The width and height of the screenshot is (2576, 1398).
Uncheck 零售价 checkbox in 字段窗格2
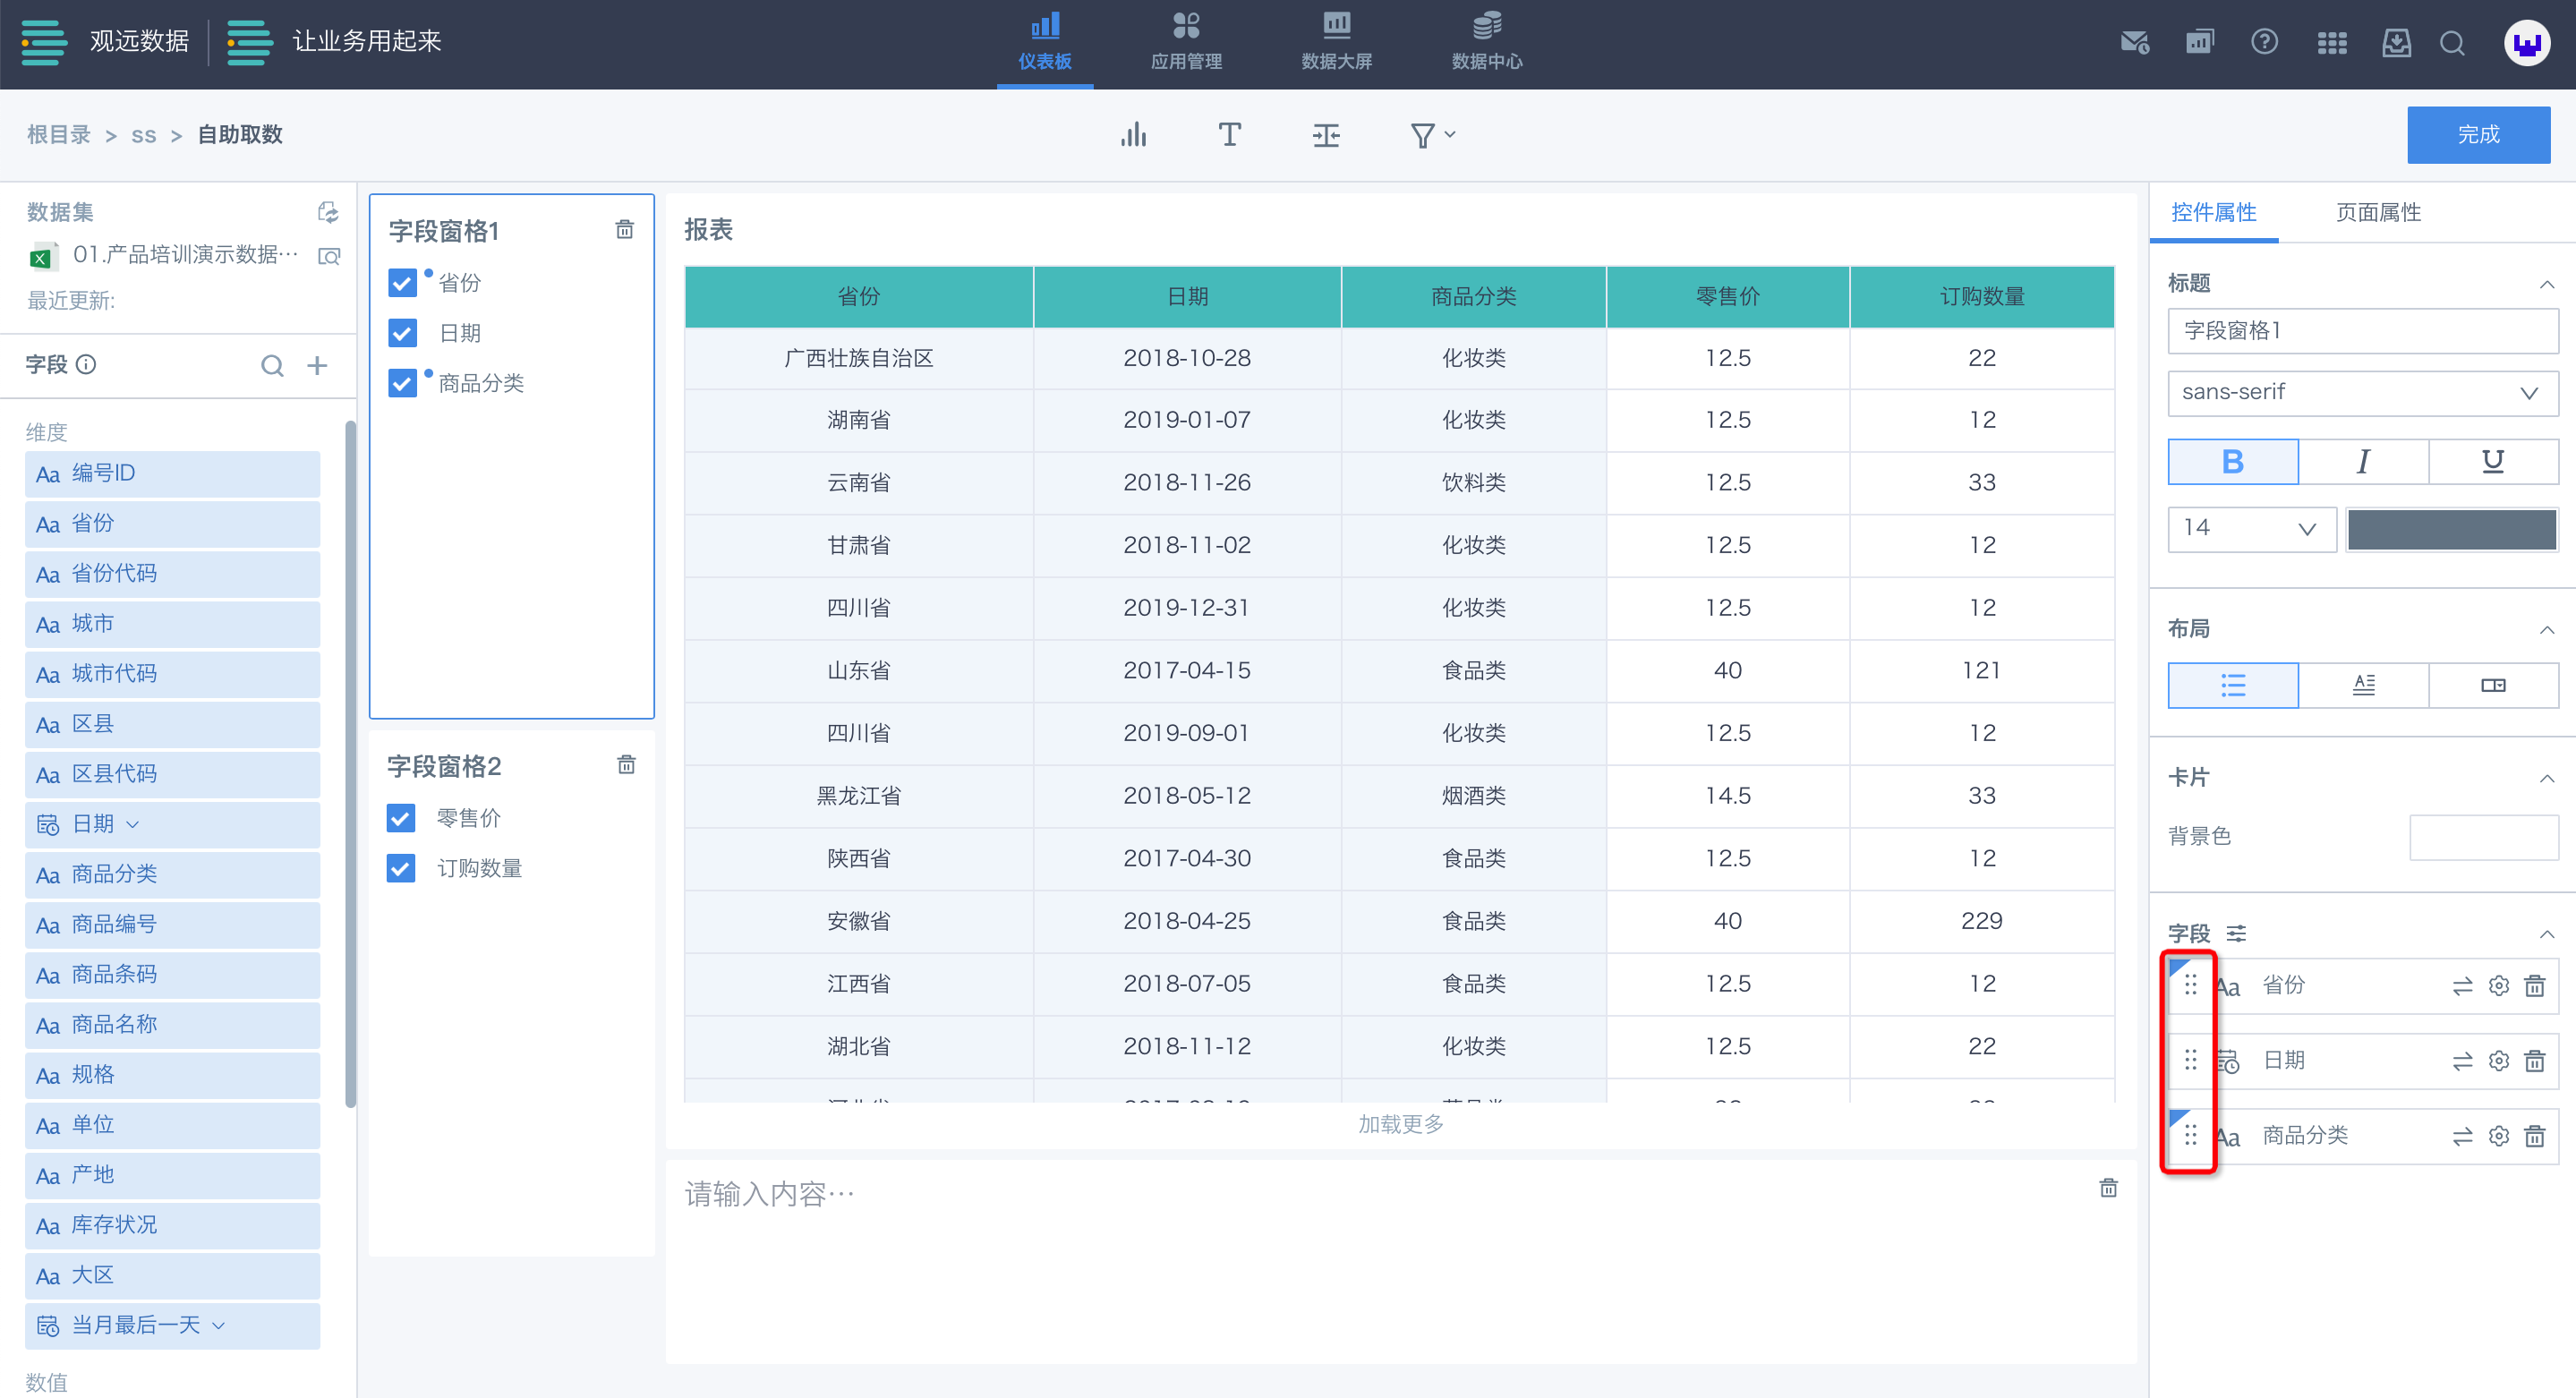pyautogui.click(x=401, y=819)
